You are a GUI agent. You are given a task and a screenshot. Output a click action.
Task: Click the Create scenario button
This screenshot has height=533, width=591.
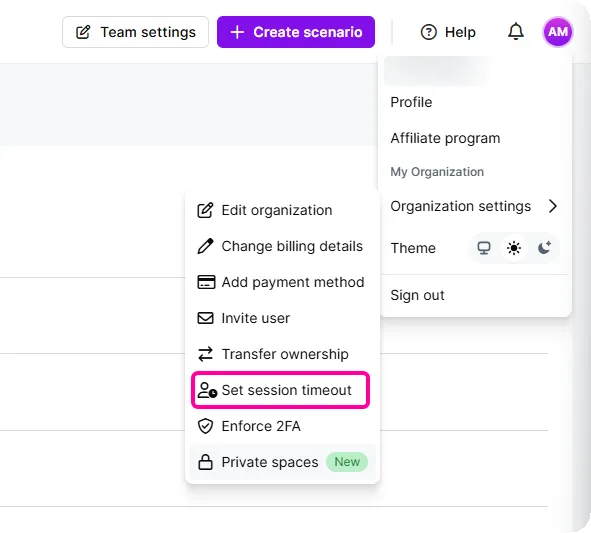296,32
